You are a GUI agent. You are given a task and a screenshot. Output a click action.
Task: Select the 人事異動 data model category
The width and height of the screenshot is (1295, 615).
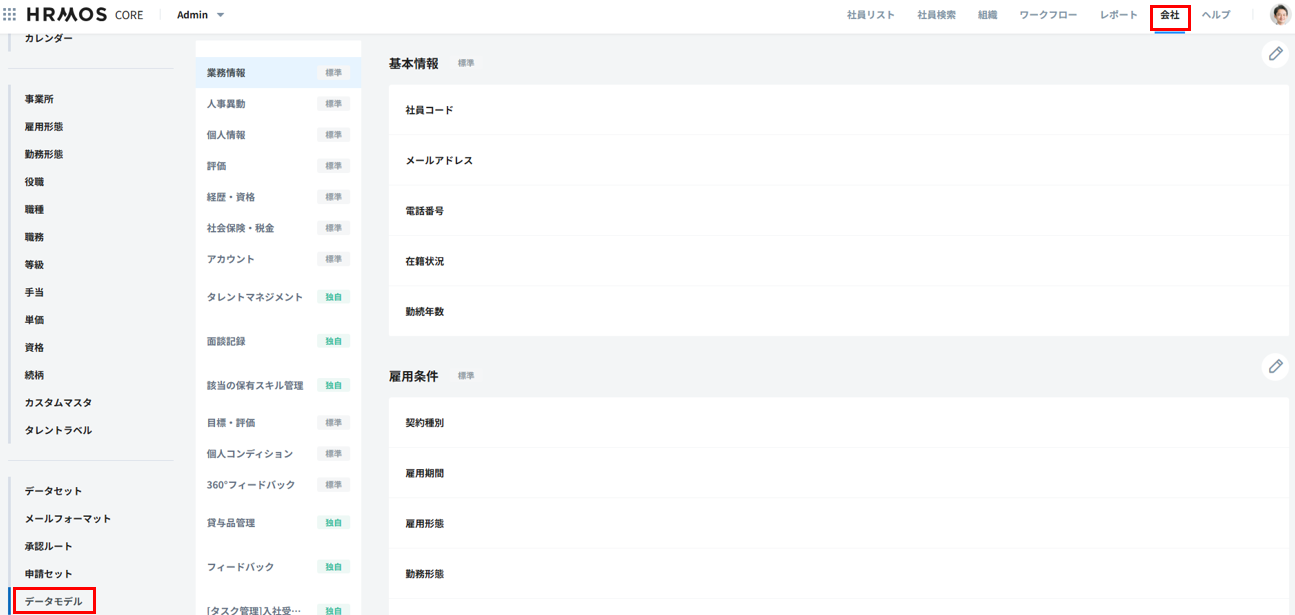(226, 104)
